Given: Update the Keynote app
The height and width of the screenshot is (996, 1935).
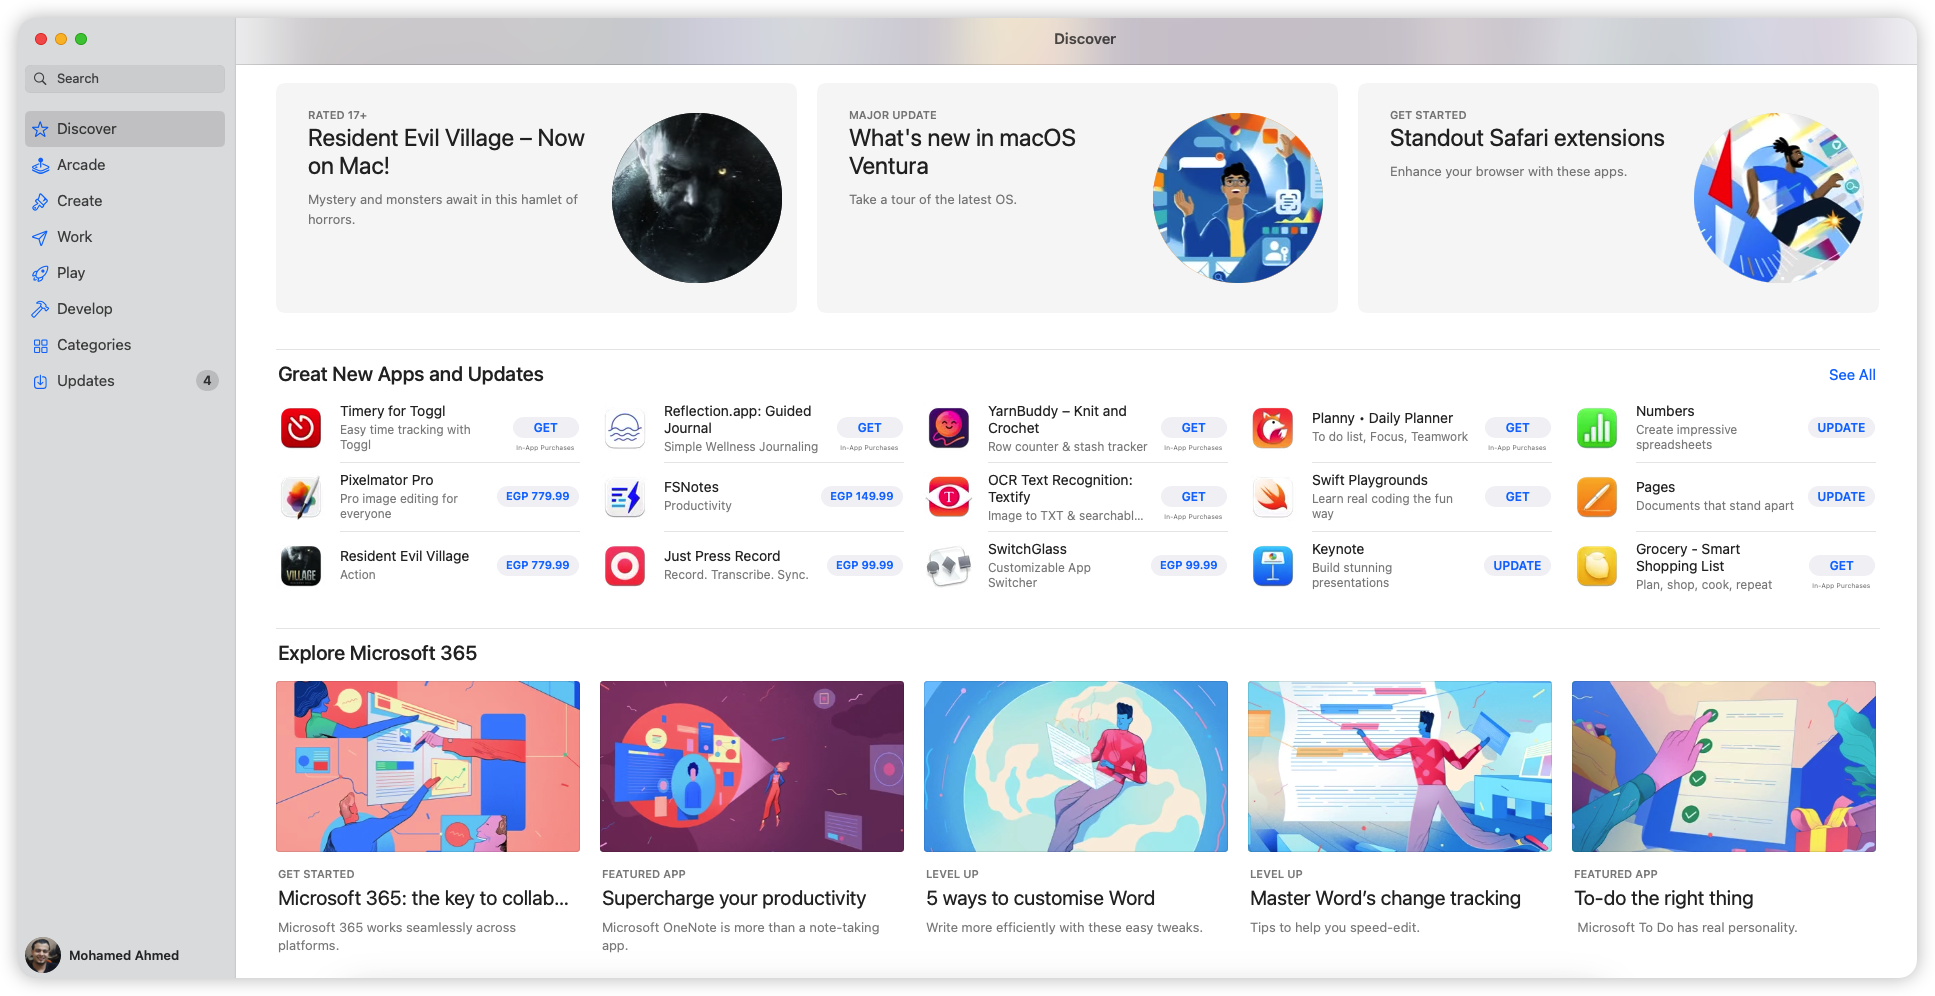Looking at the screenshot, I should coord(1517,566).
